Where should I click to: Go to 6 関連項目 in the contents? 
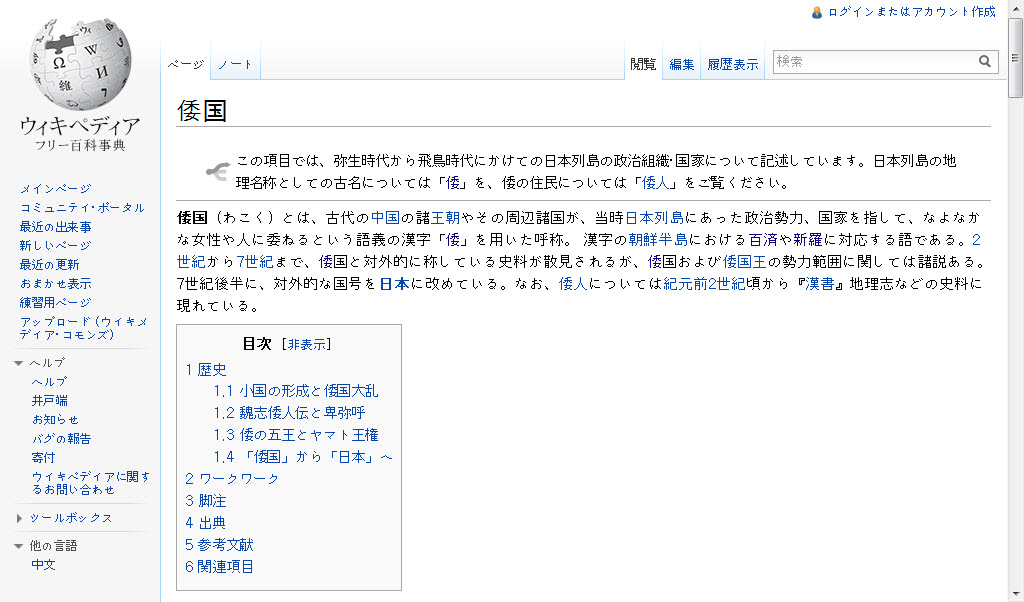tap(220, 567)
